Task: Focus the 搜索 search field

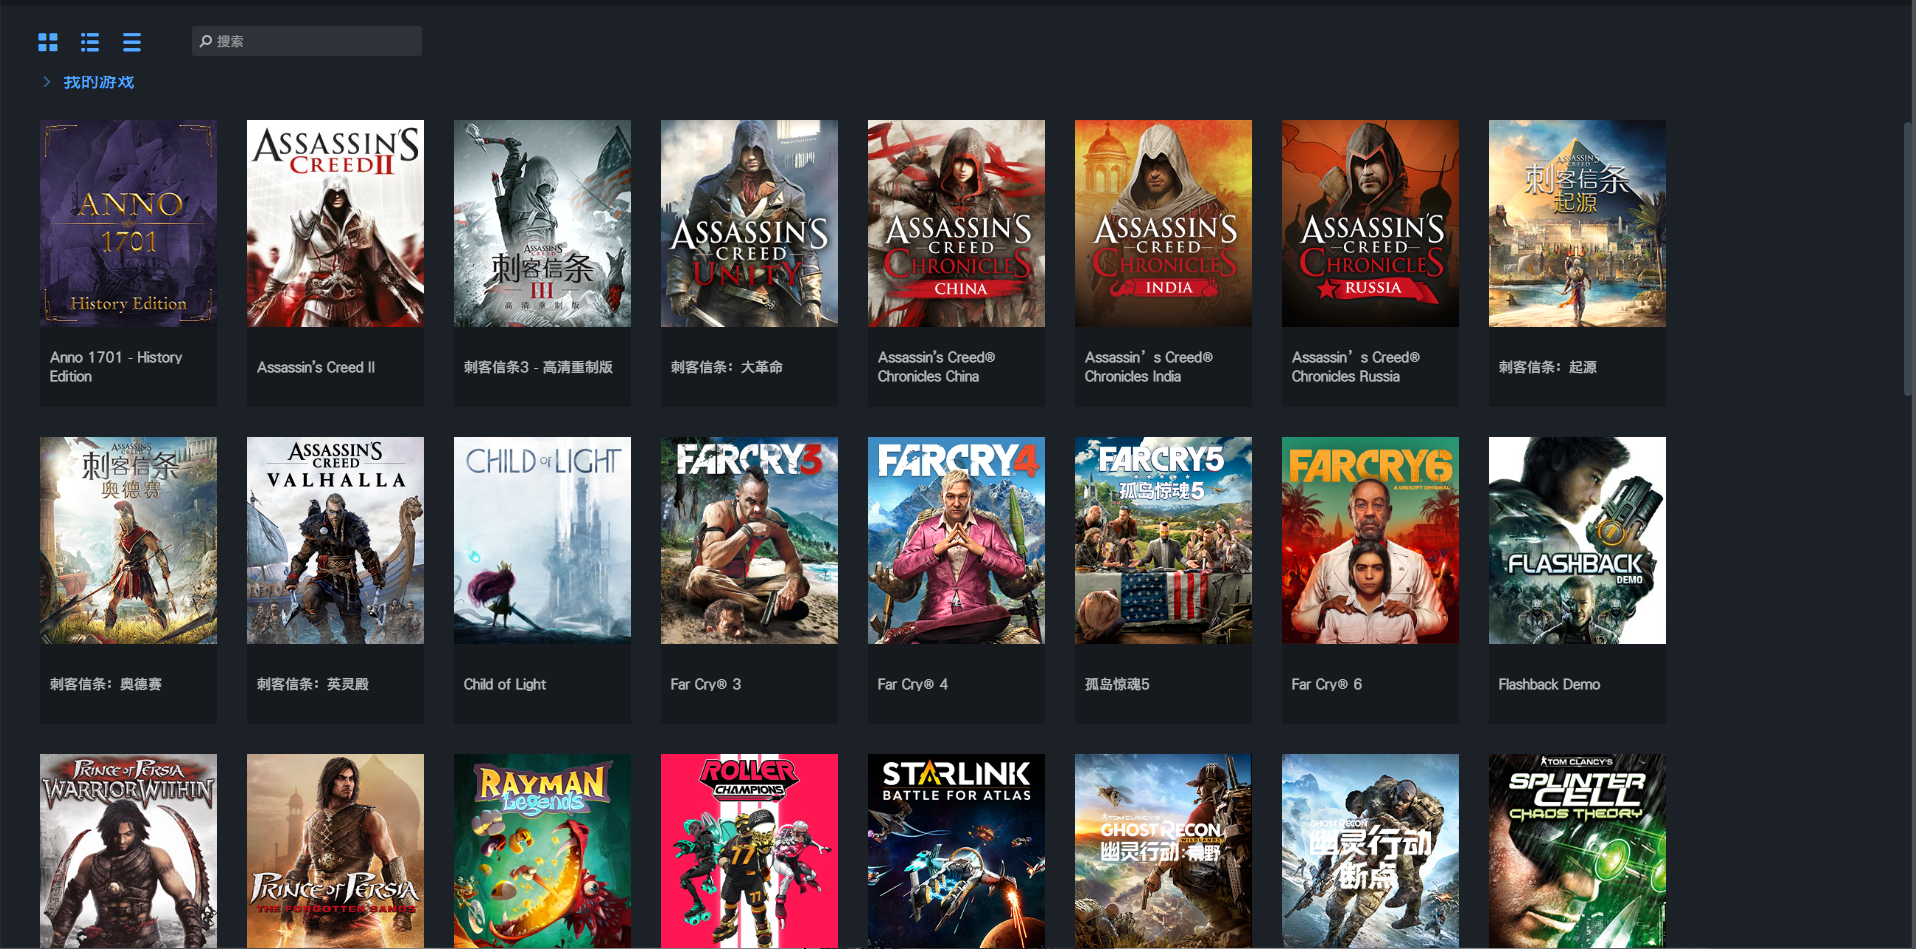Action: 307,41
